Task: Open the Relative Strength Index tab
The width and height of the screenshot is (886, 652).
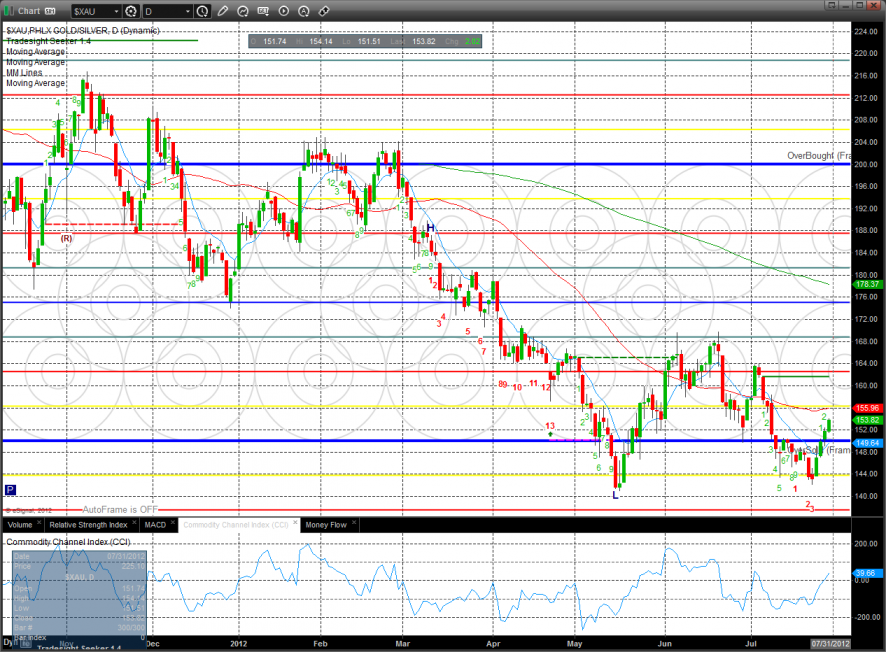Action: (x=89, y=524)
